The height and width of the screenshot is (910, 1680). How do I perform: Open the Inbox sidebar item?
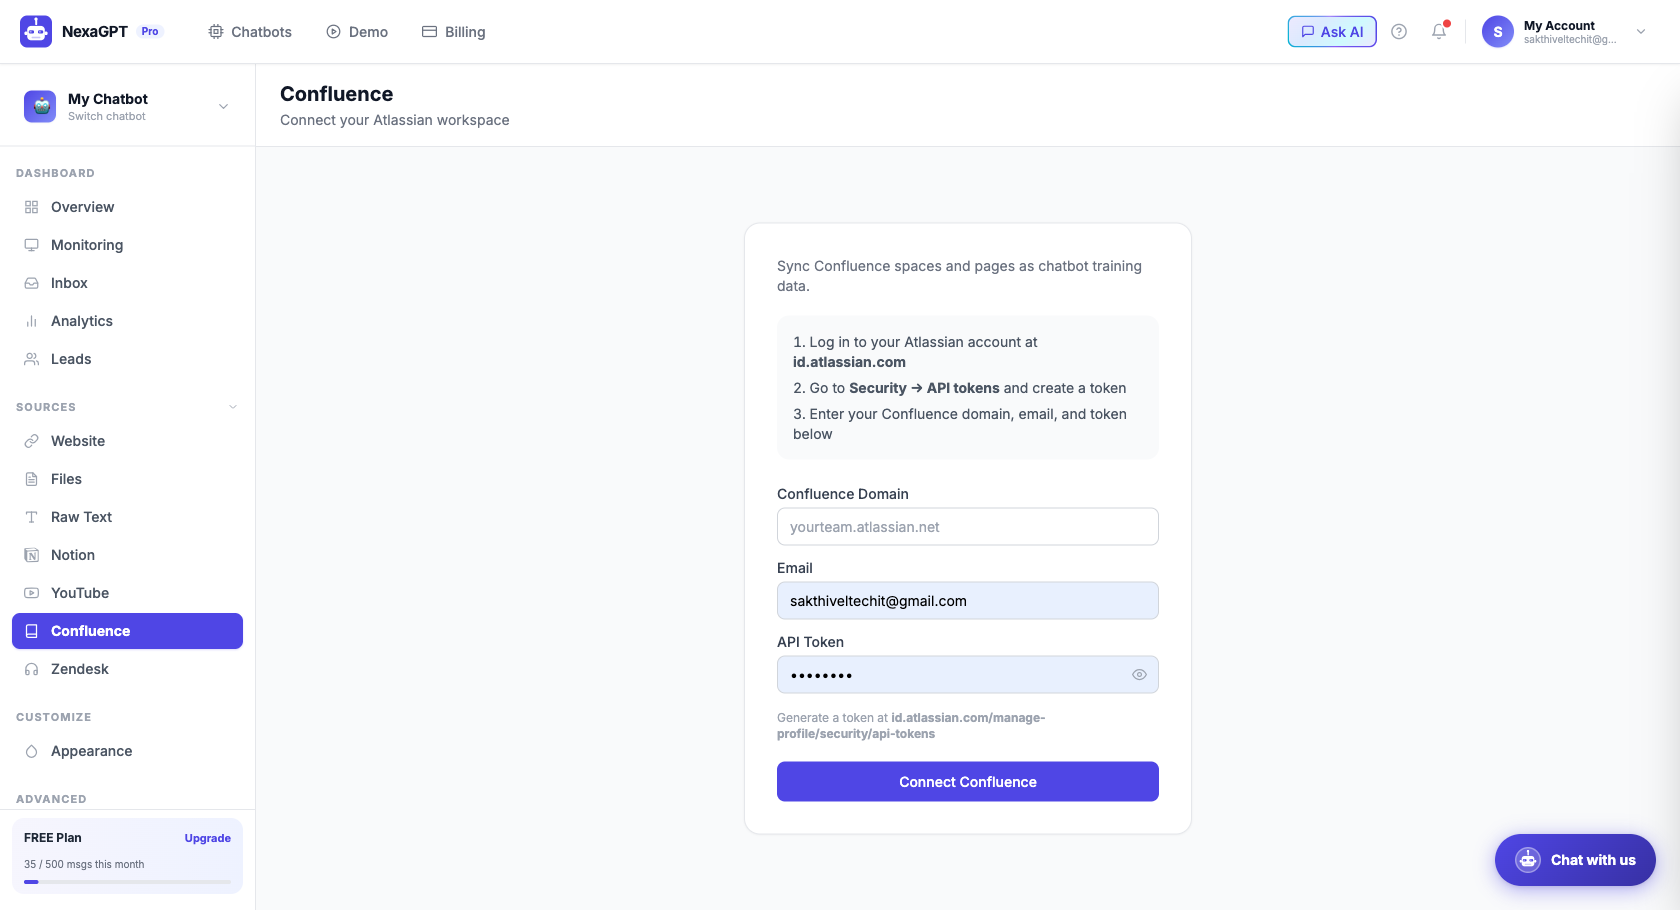pyautogui.click(x=127, y=283)
